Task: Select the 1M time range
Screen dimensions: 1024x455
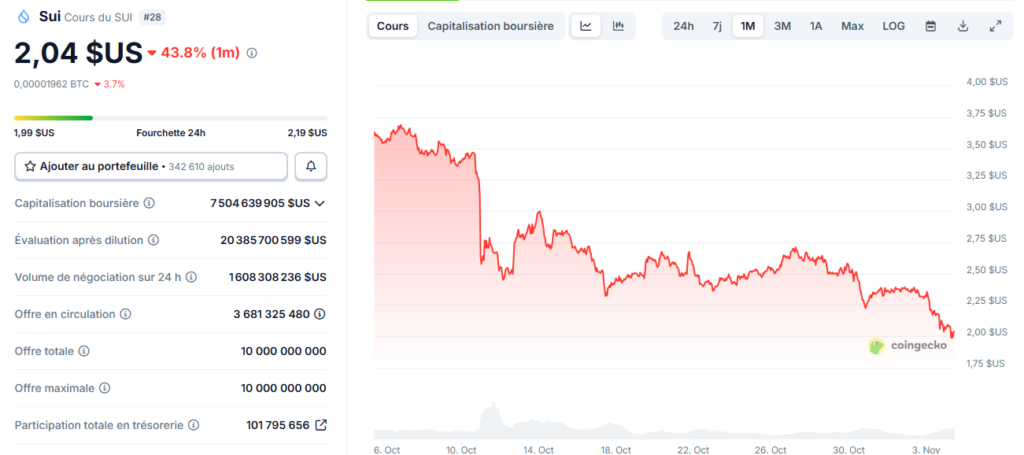Action: (x=748, y=26)
